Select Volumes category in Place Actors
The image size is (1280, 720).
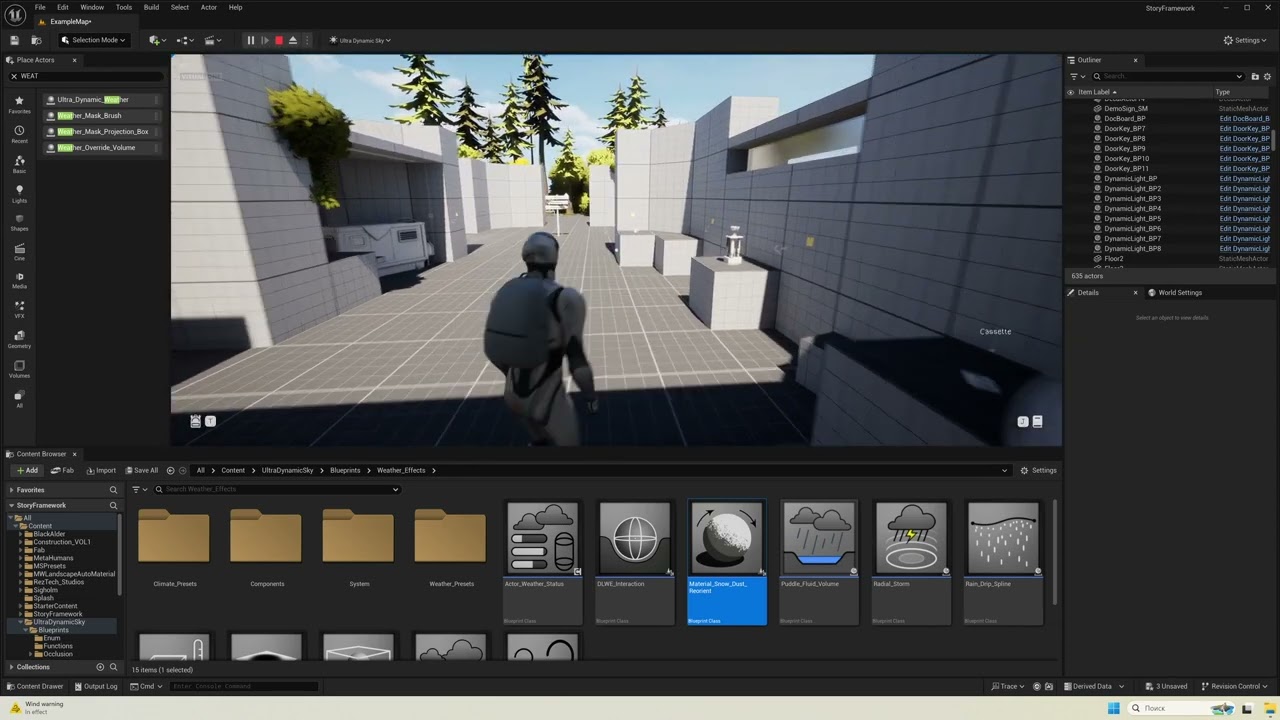[19, 369]
